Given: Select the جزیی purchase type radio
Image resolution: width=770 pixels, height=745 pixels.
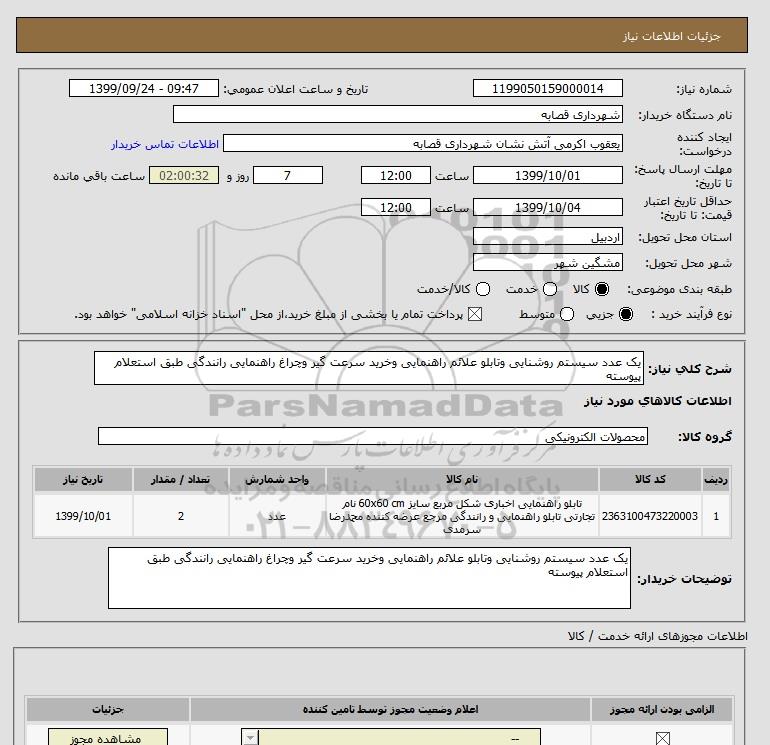Looking at the screenshot, I should pyautogui.click(x=626, y=314).
